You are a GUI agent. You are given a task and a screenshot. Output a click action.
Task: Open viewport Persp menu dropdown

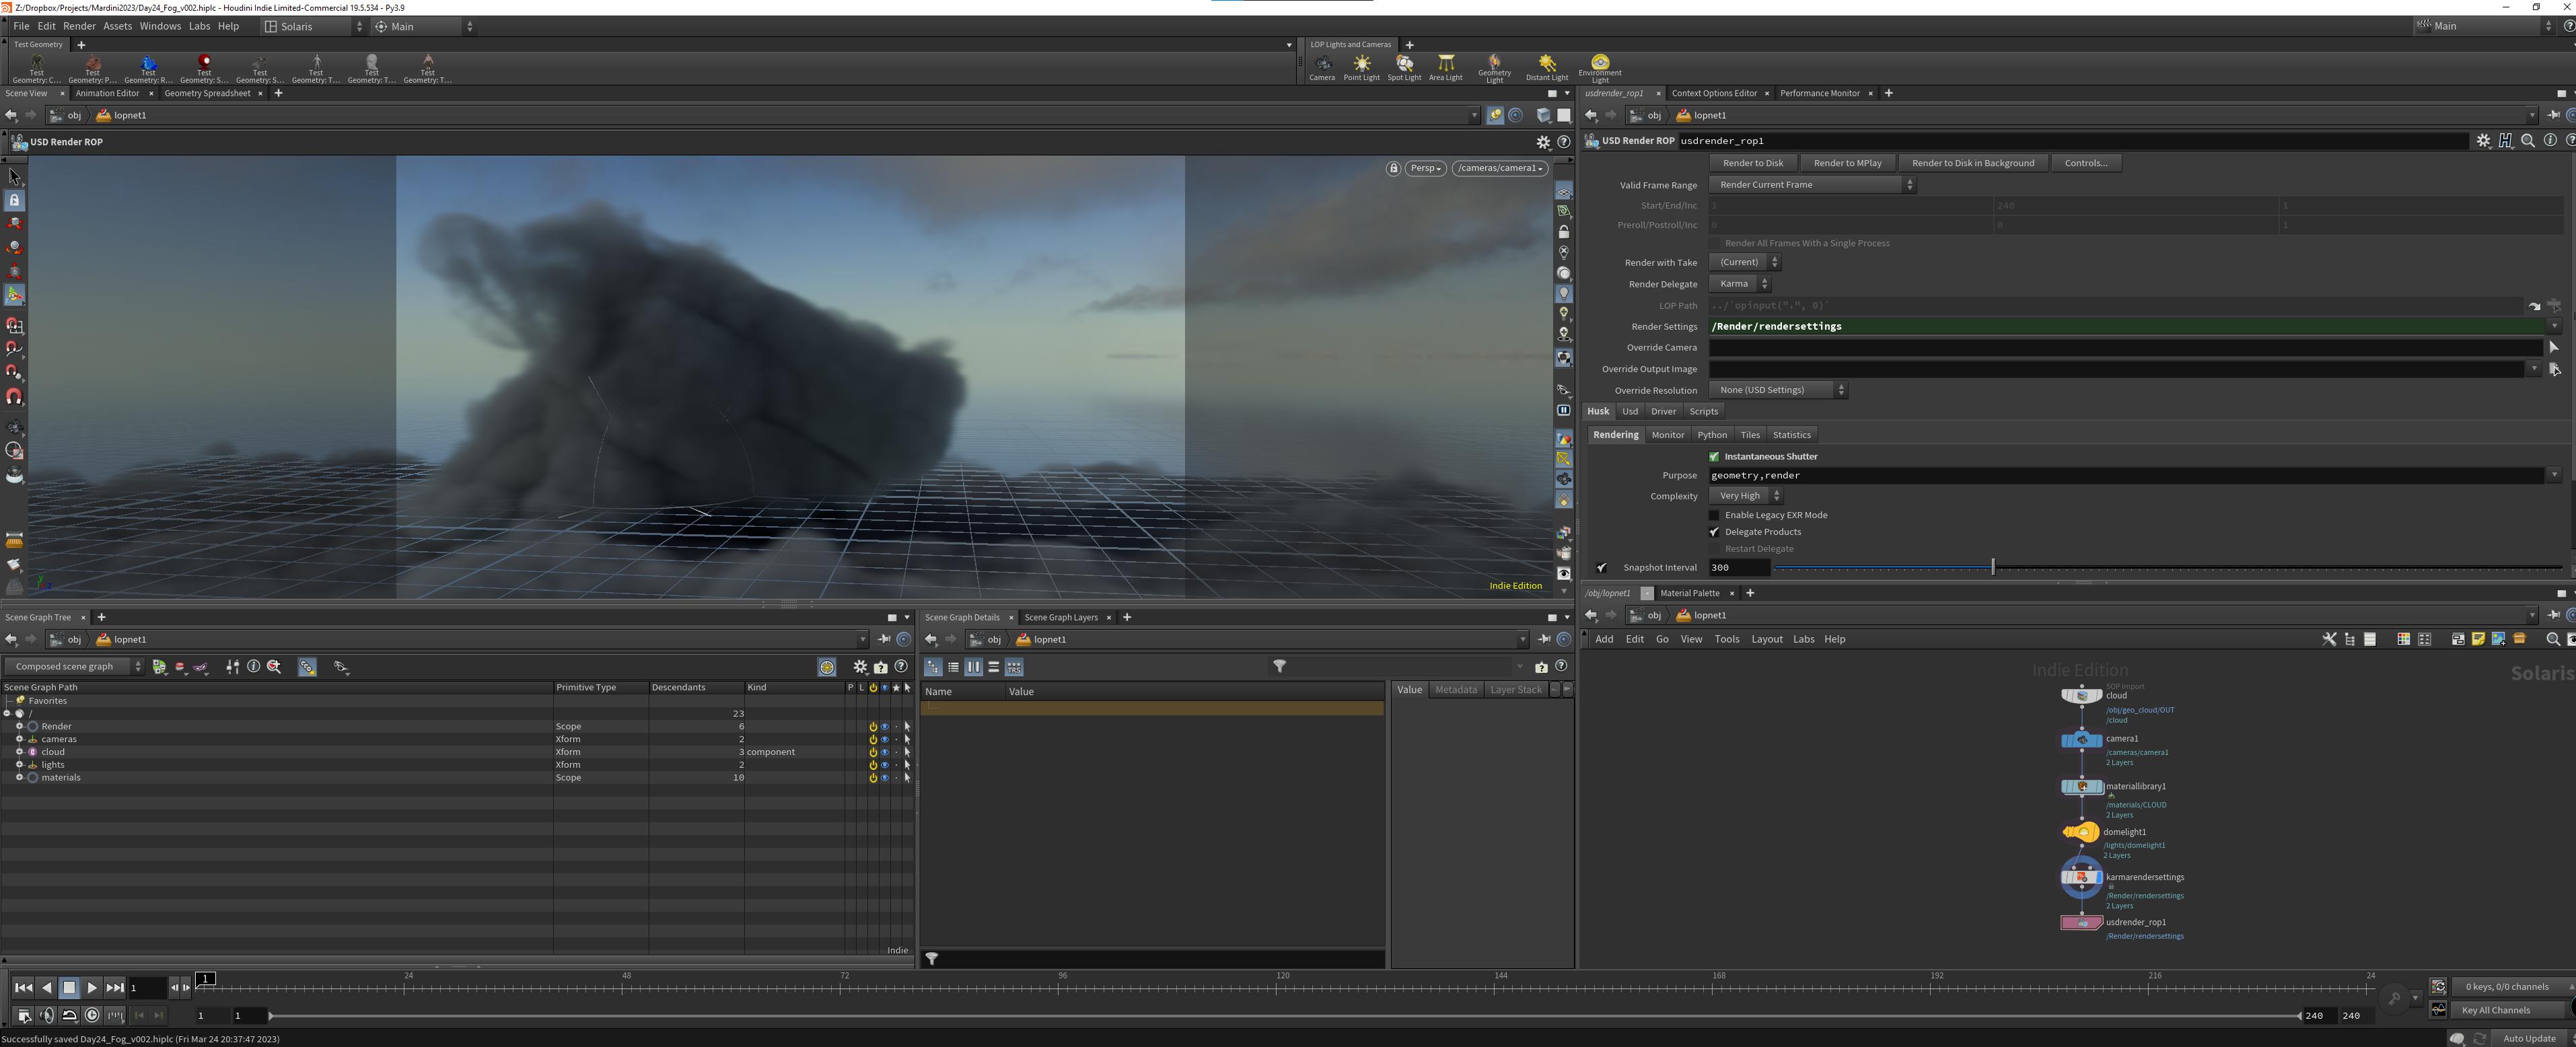(1425, 168)
